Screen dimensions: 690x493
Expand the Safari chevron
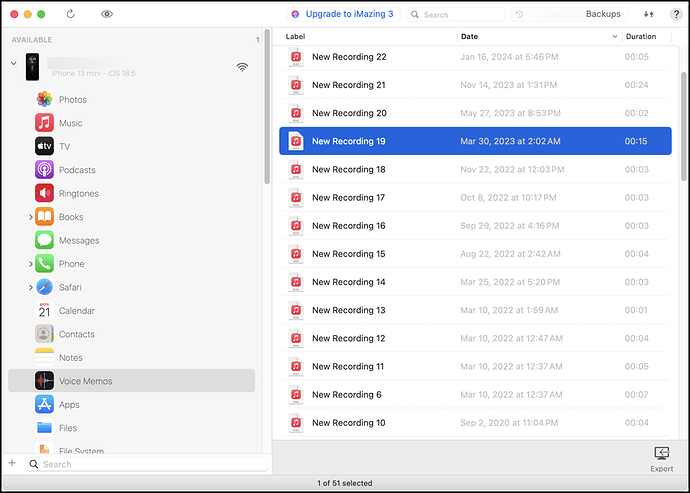point(30,287)
